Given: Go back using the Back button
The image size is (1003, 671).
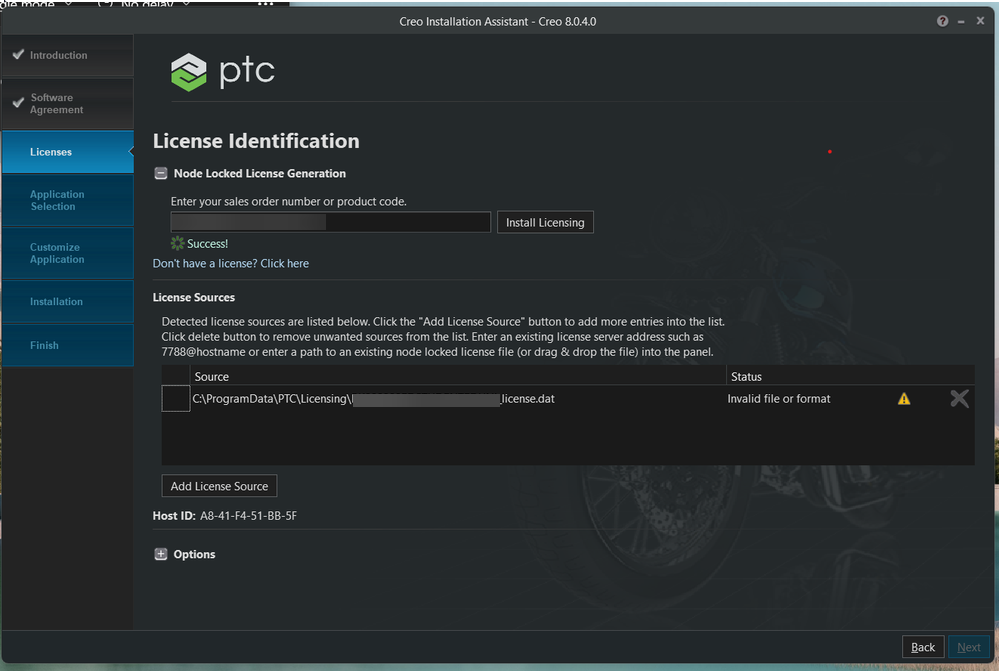Looking at the screenshot, I should tap(922, 646).
